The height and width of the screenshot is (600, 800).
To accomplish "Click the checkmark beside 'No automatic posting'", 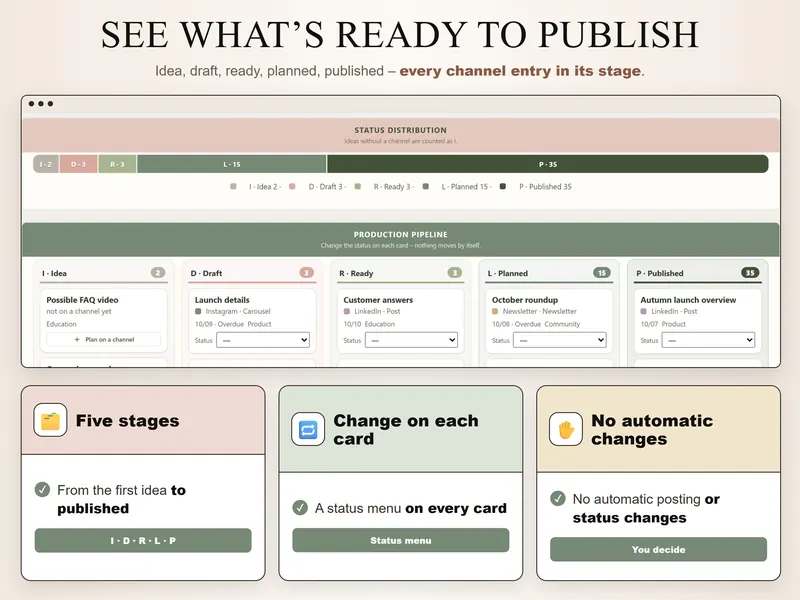I will [558, 498].
